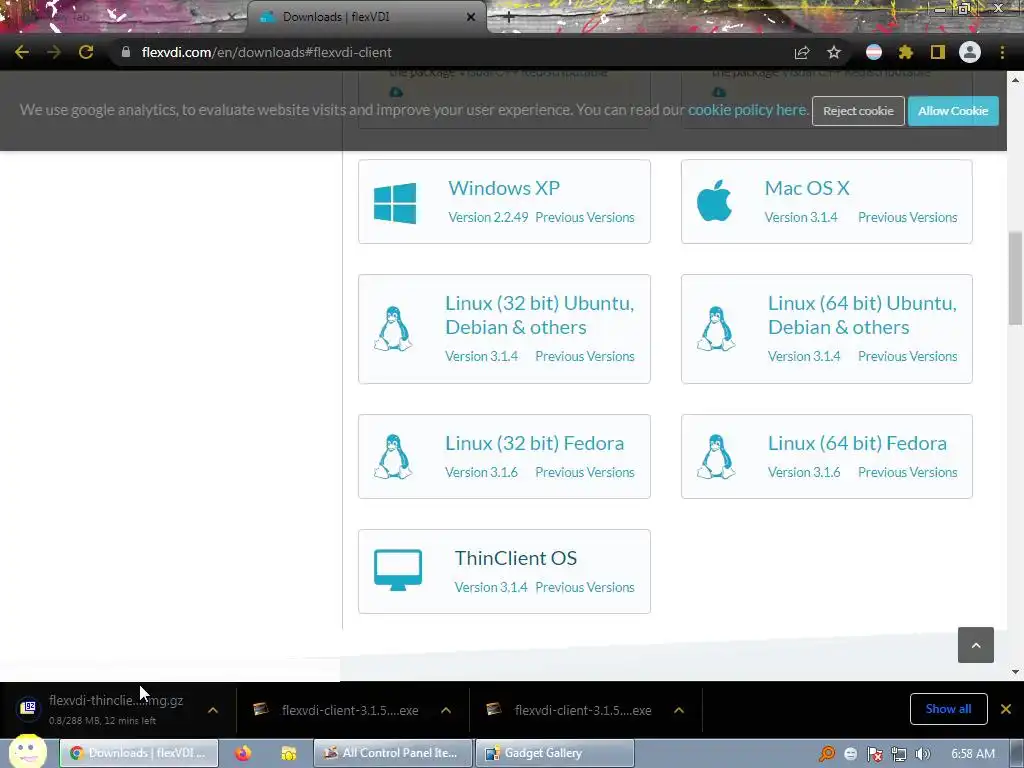This screenshot has height=768, width=1024.
Task: Open Linux (32 bit) Fedora title
Action: click(x=534, y=443)
